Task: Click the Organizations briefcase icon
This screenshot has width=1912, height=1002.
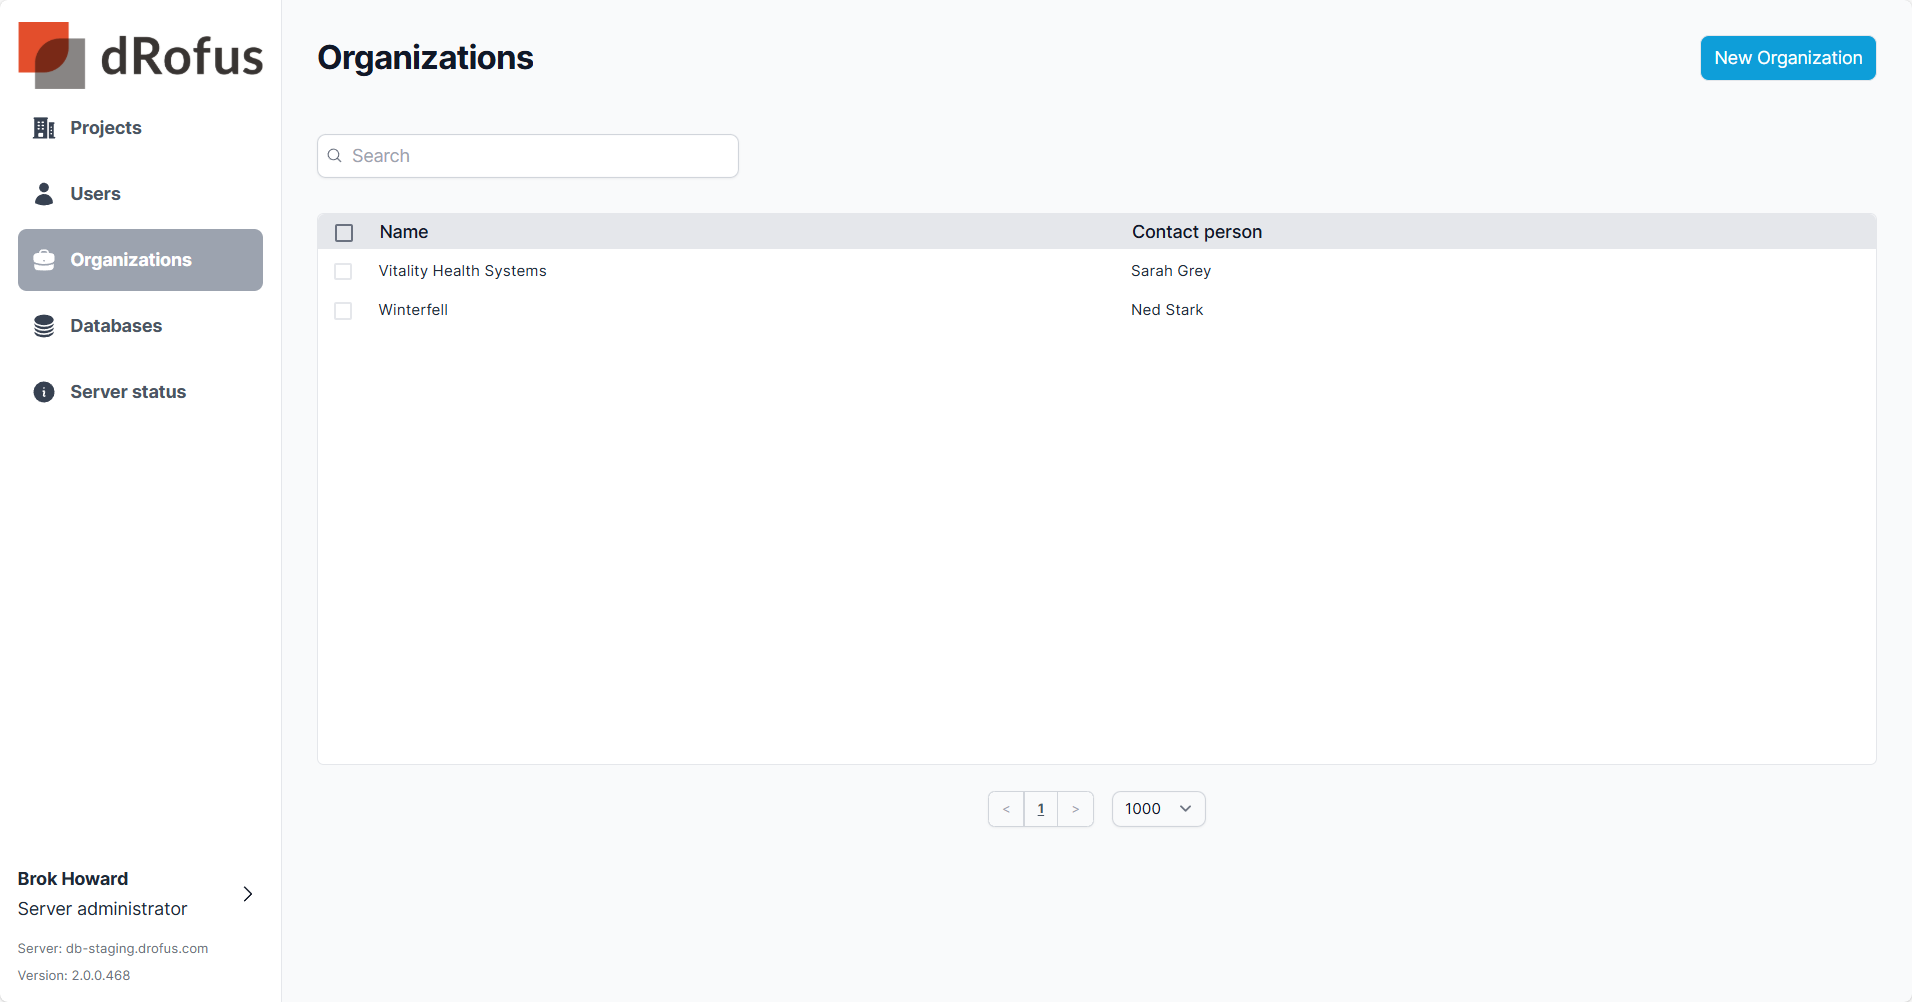Action: tap(44, 260)
